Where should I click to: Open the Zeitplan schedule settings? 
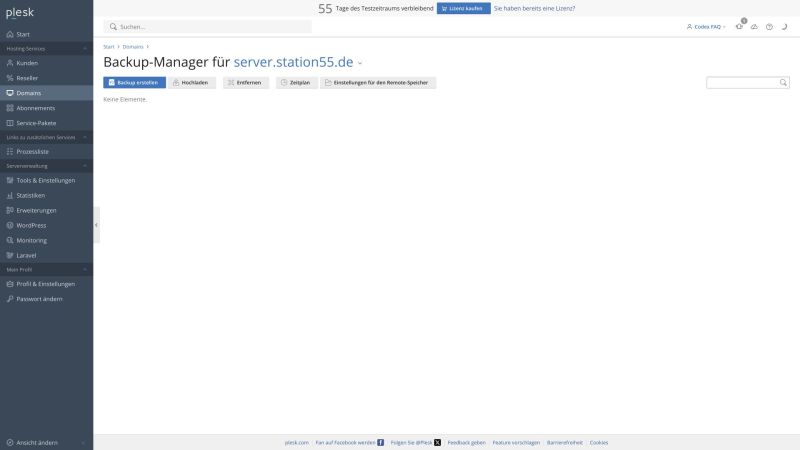point(296,83)
